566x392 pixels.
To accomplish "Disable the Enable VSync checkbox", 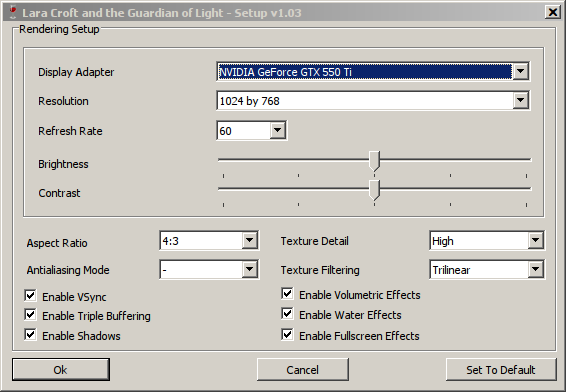I will (30, 296).
